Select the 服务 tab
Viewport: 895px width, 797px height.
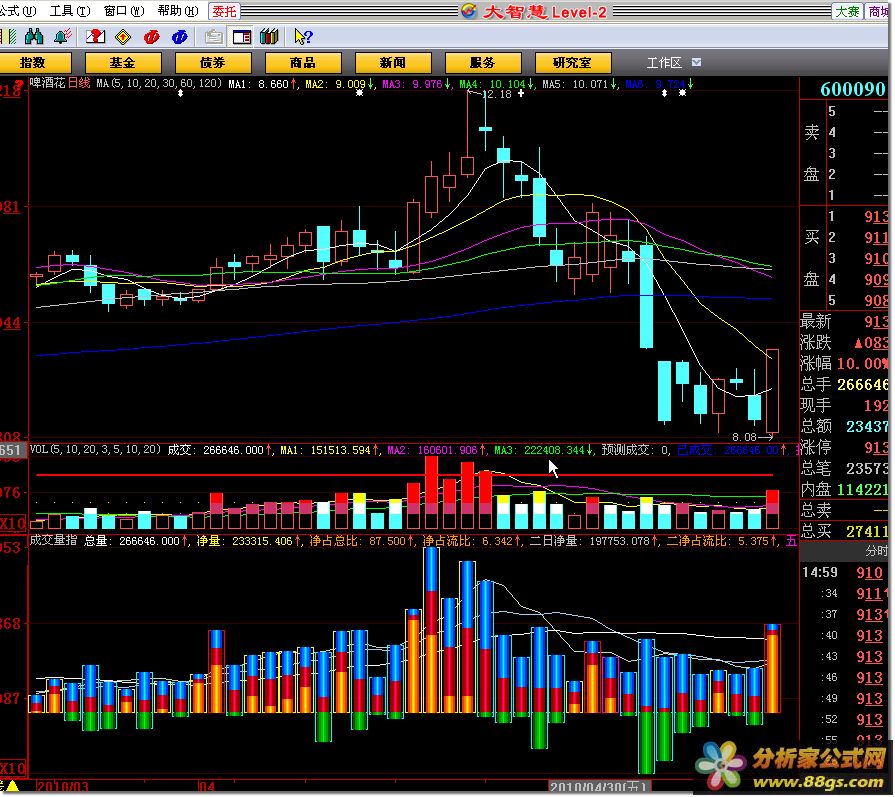point(483,63)
